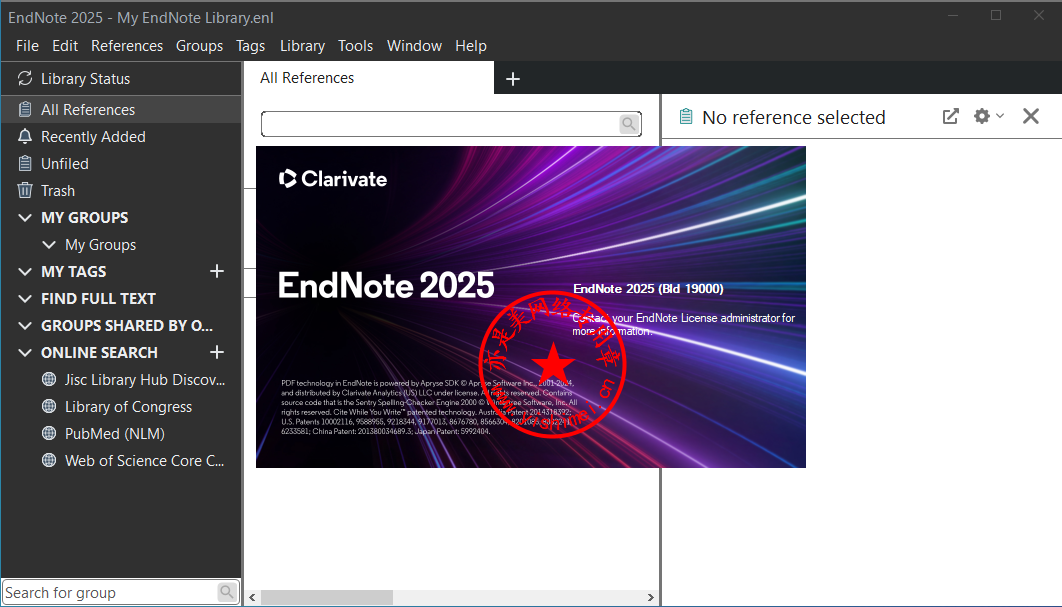1062x607 pixels.
Task: Click the EndNote 2025 splash screen
Action: click(x=530, y=306)
